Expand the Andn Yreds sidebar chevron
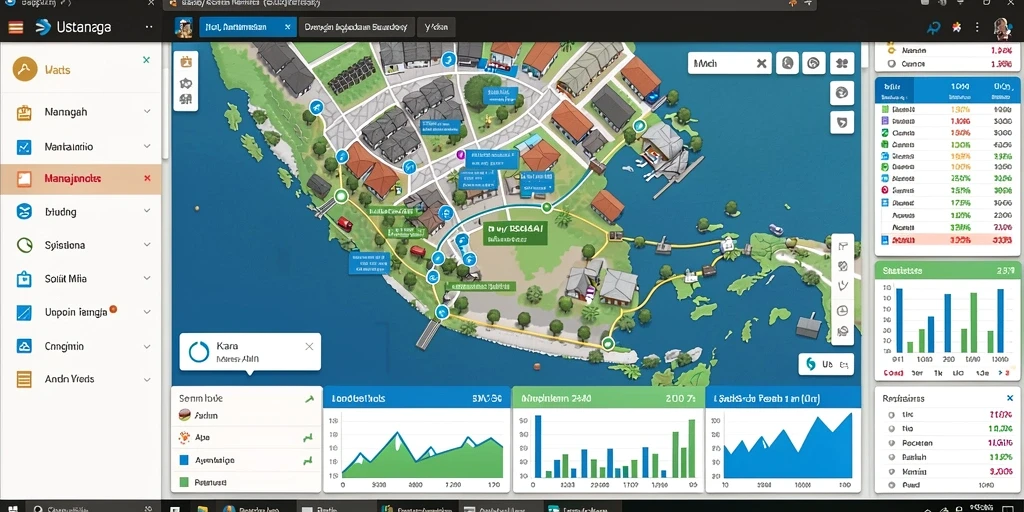 [147, 379]
